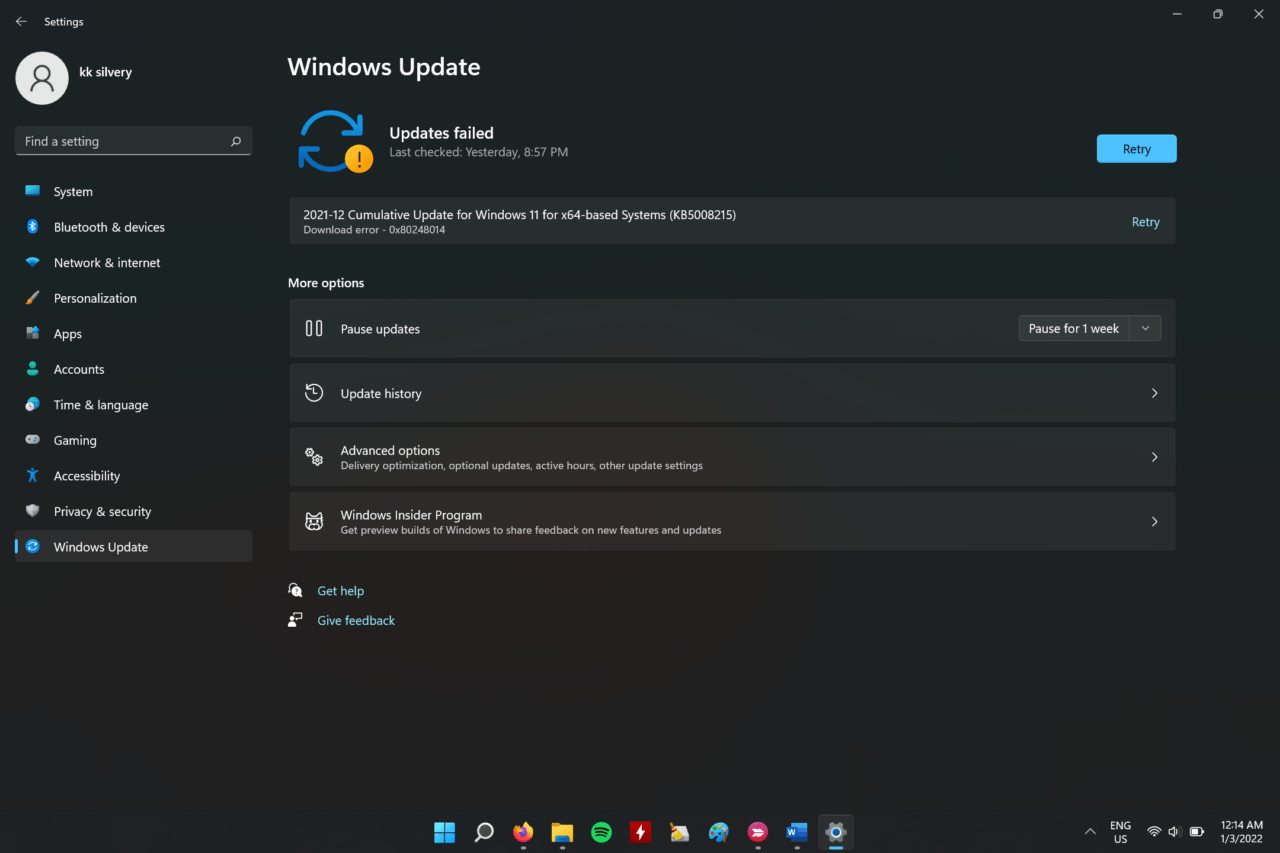
Task: Select Accounts in the sidebar
Action: [133, 369]
